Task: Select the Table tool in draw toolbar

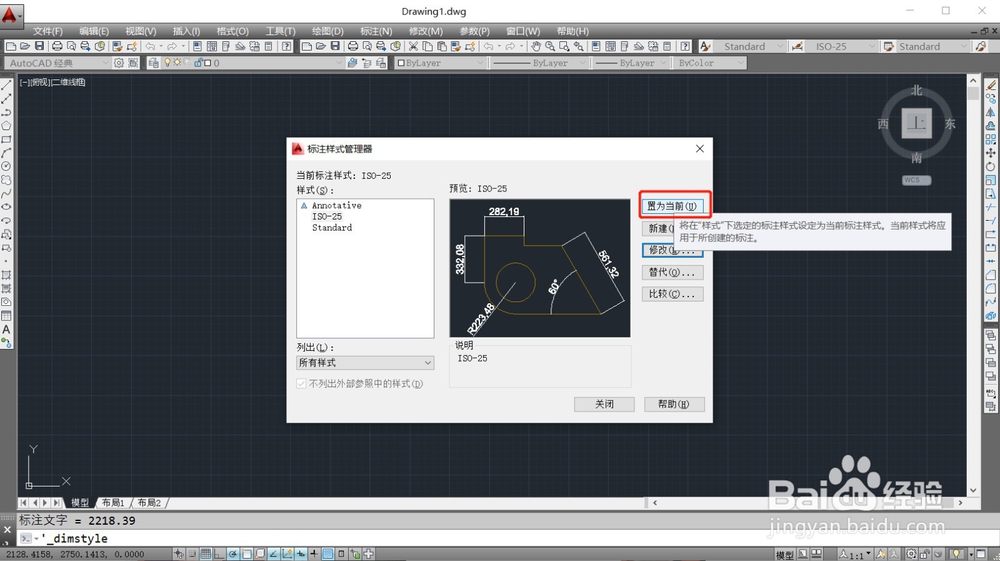Action: coord(6,316)
